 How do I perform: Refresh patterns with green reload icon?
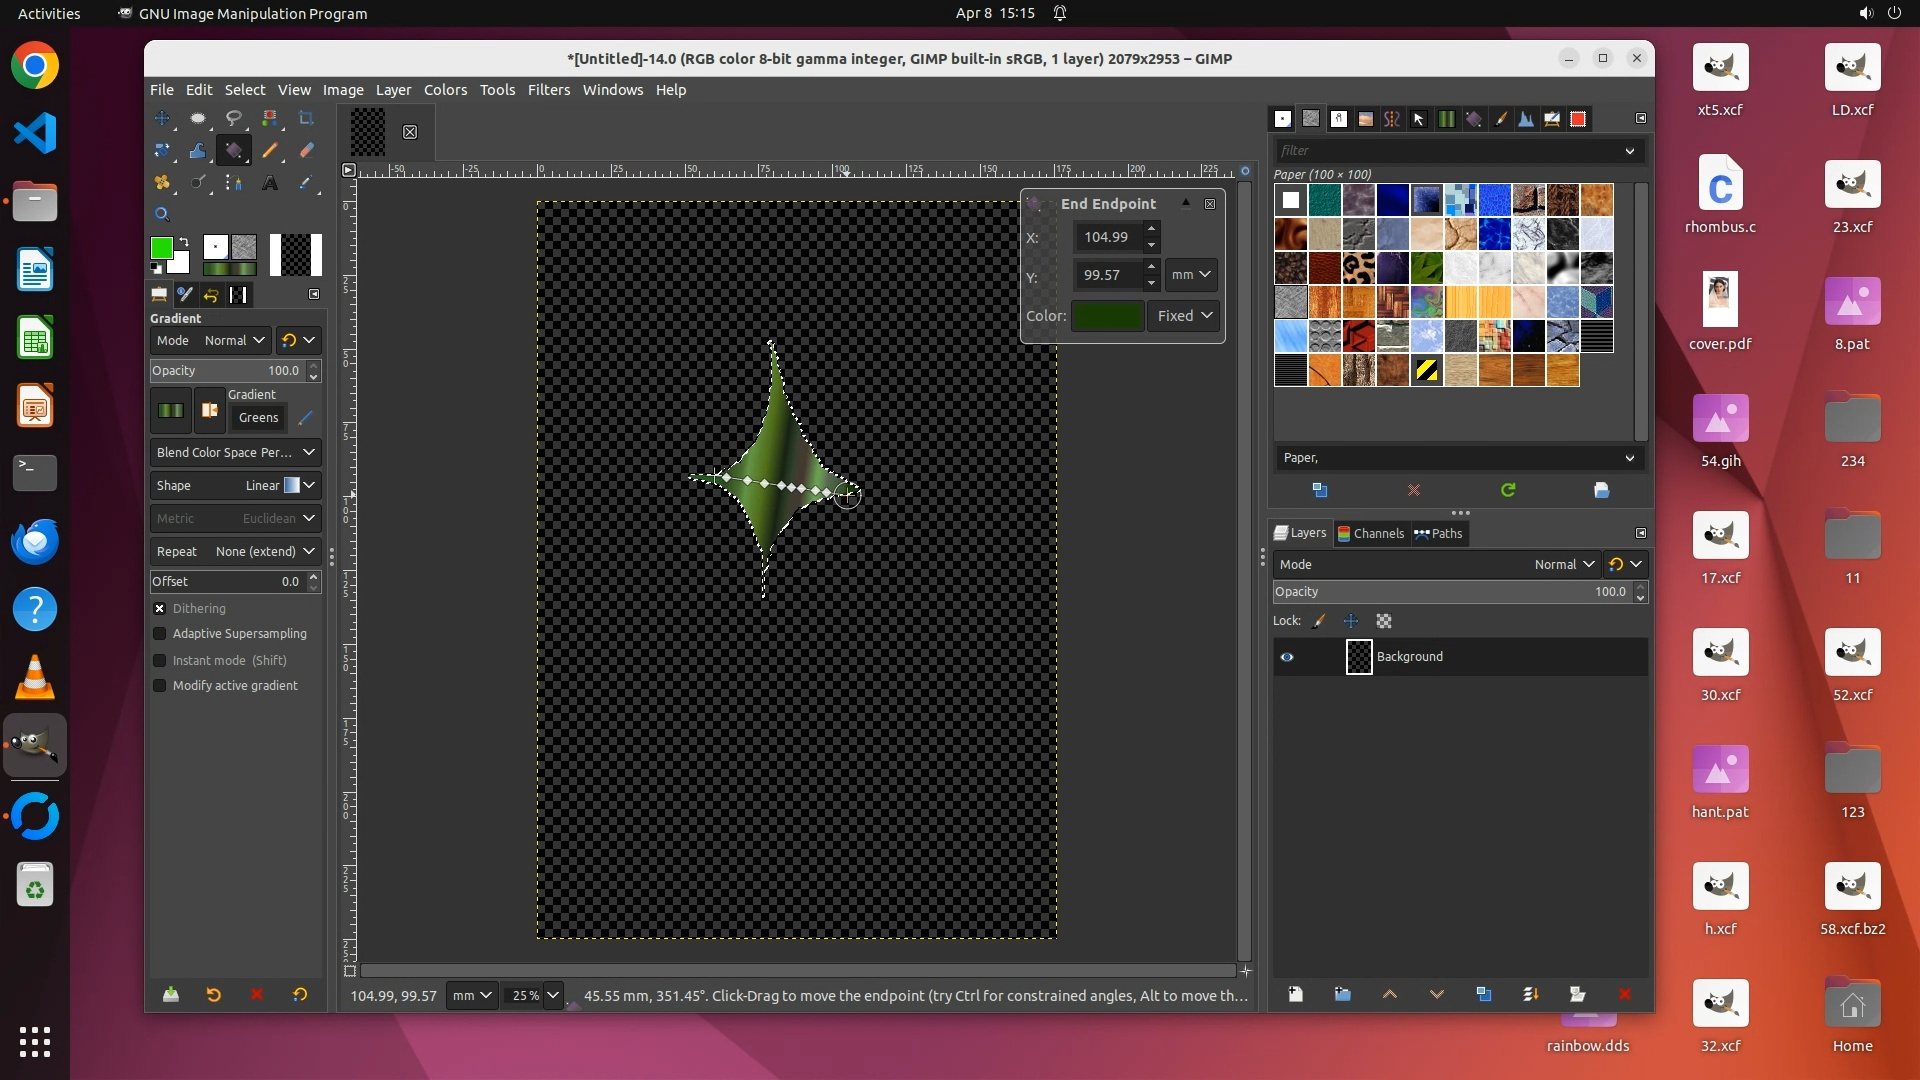coord(1508,490)
